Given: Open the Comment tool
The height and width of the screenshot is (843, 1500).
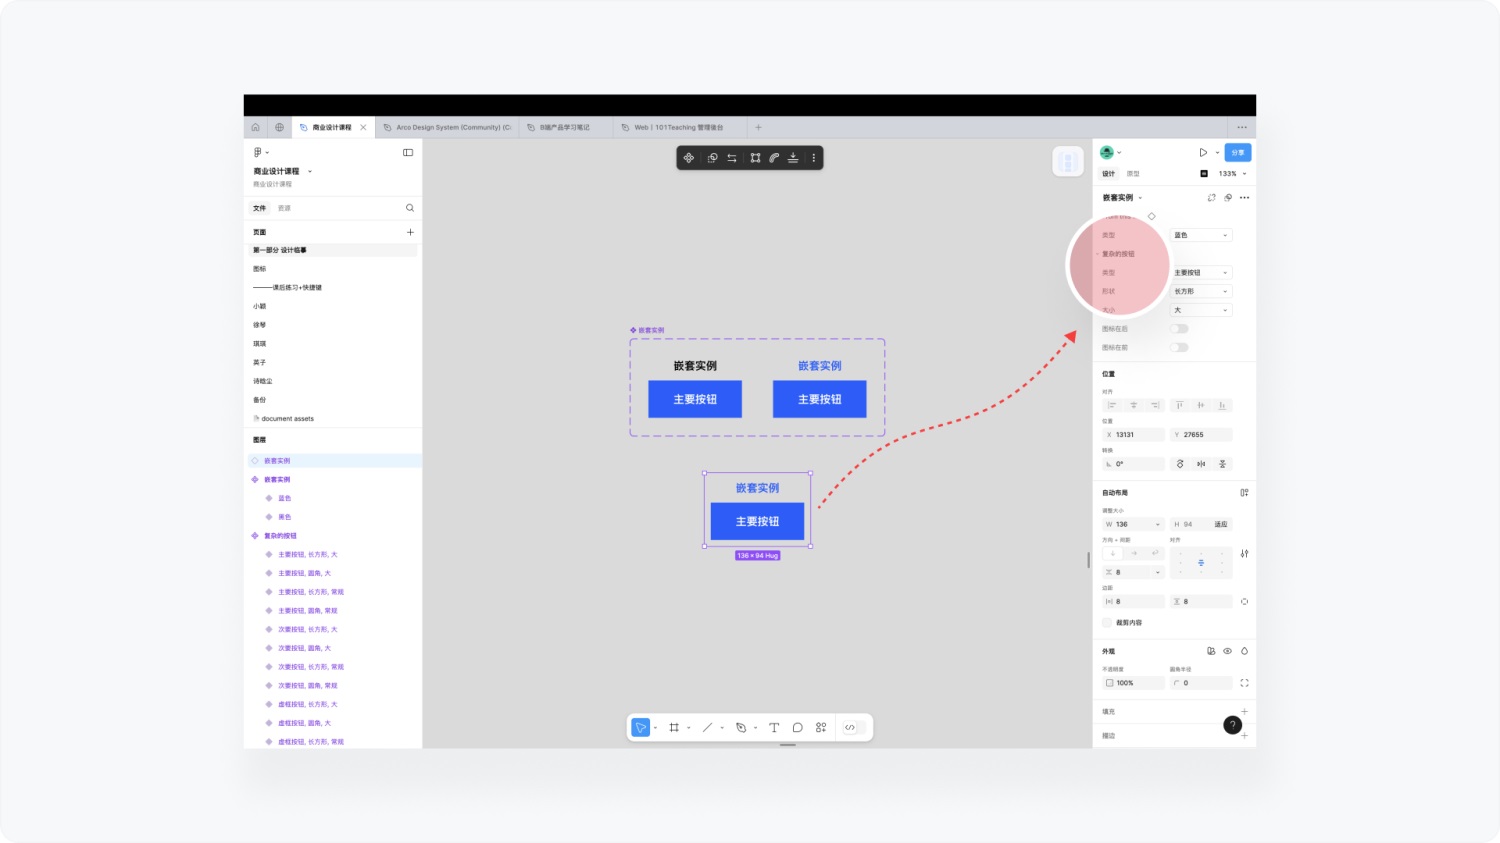Looking at the screenshot, I should 797,727.
